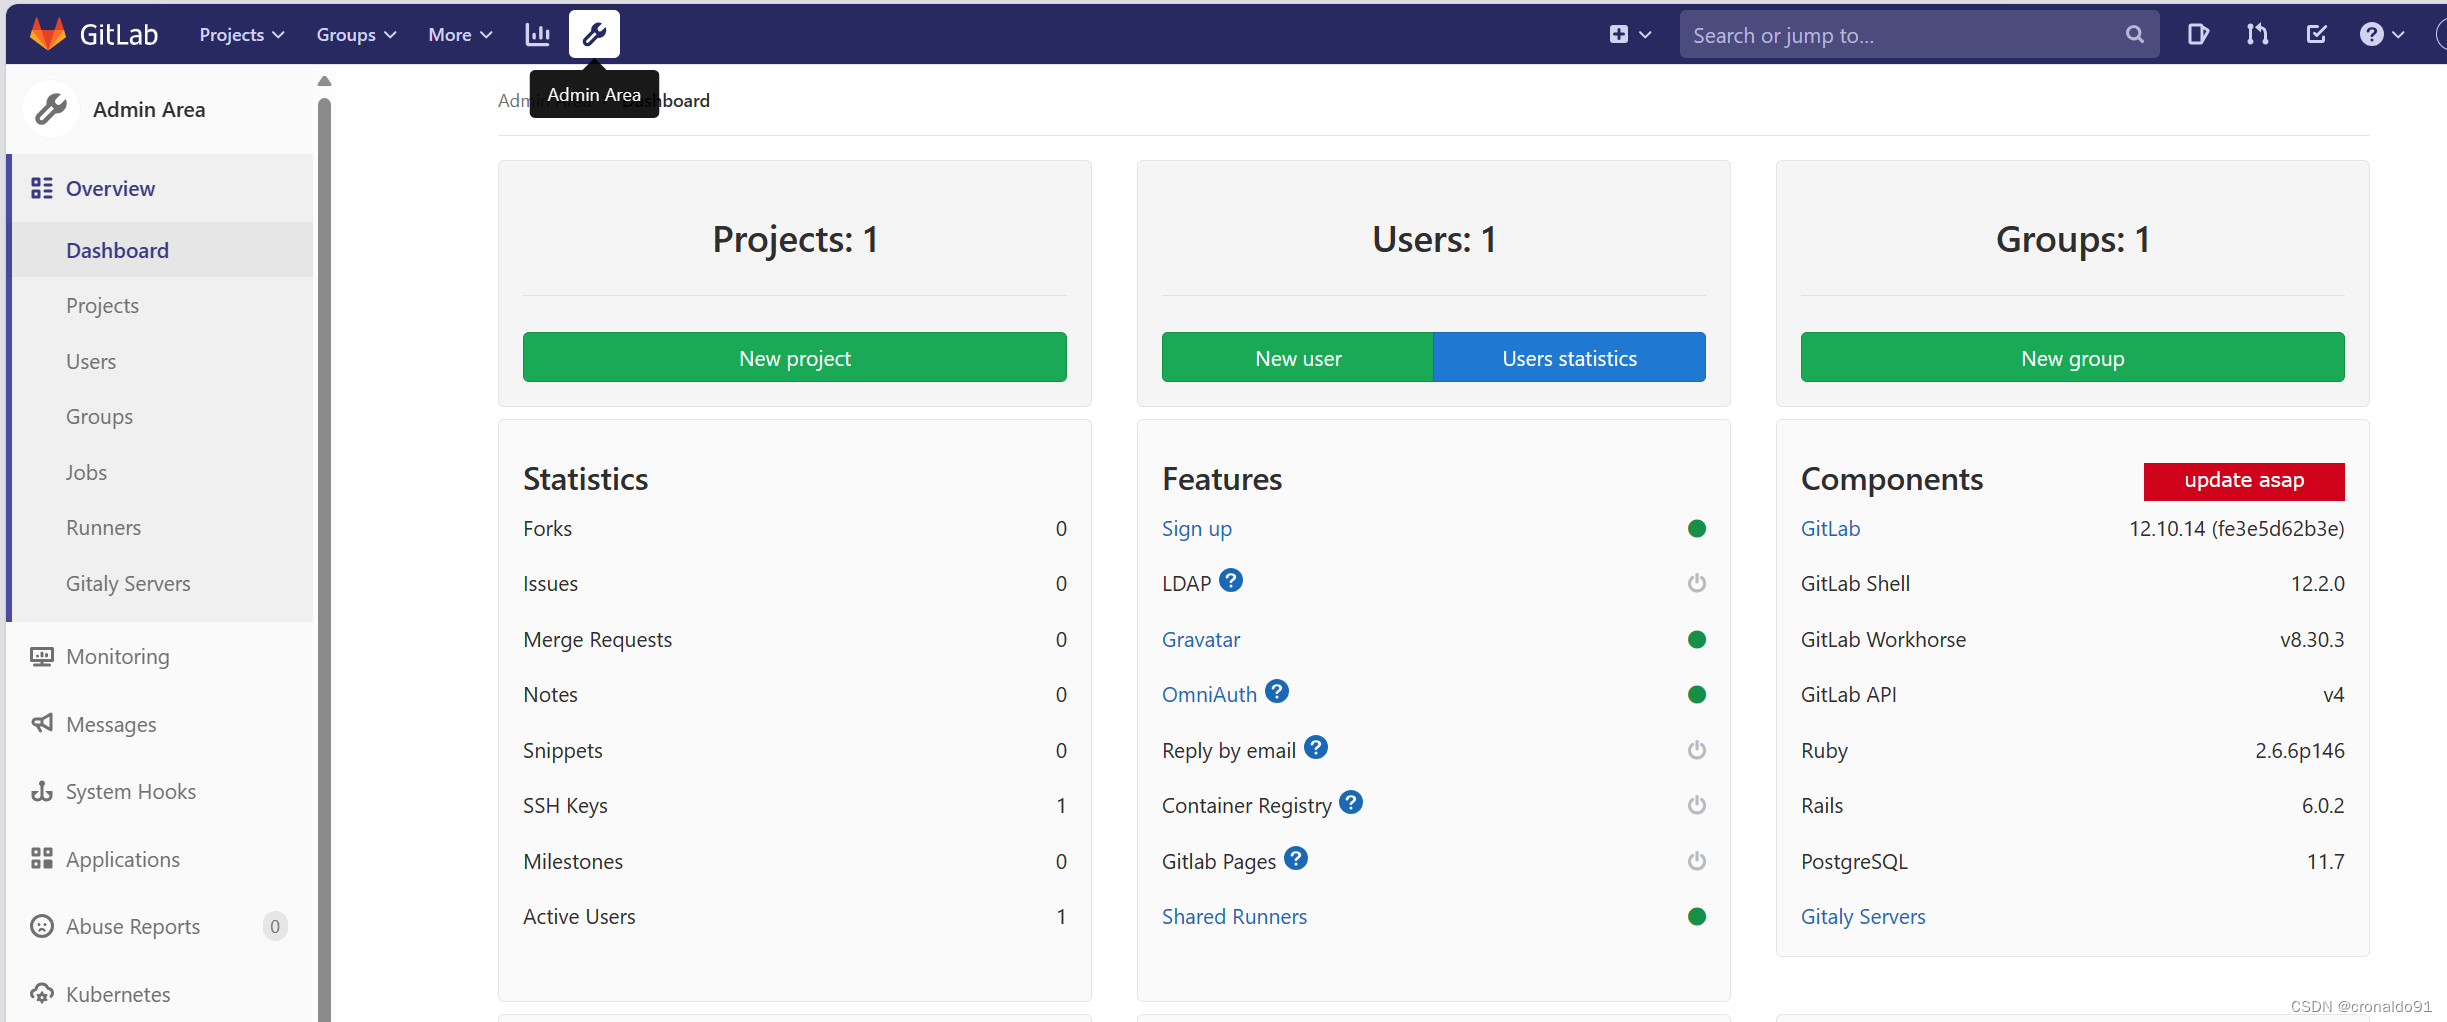Viewport: 2447px width, 1022px height.
Task: Expand the More dropdown in navbar
Action: 460,35
